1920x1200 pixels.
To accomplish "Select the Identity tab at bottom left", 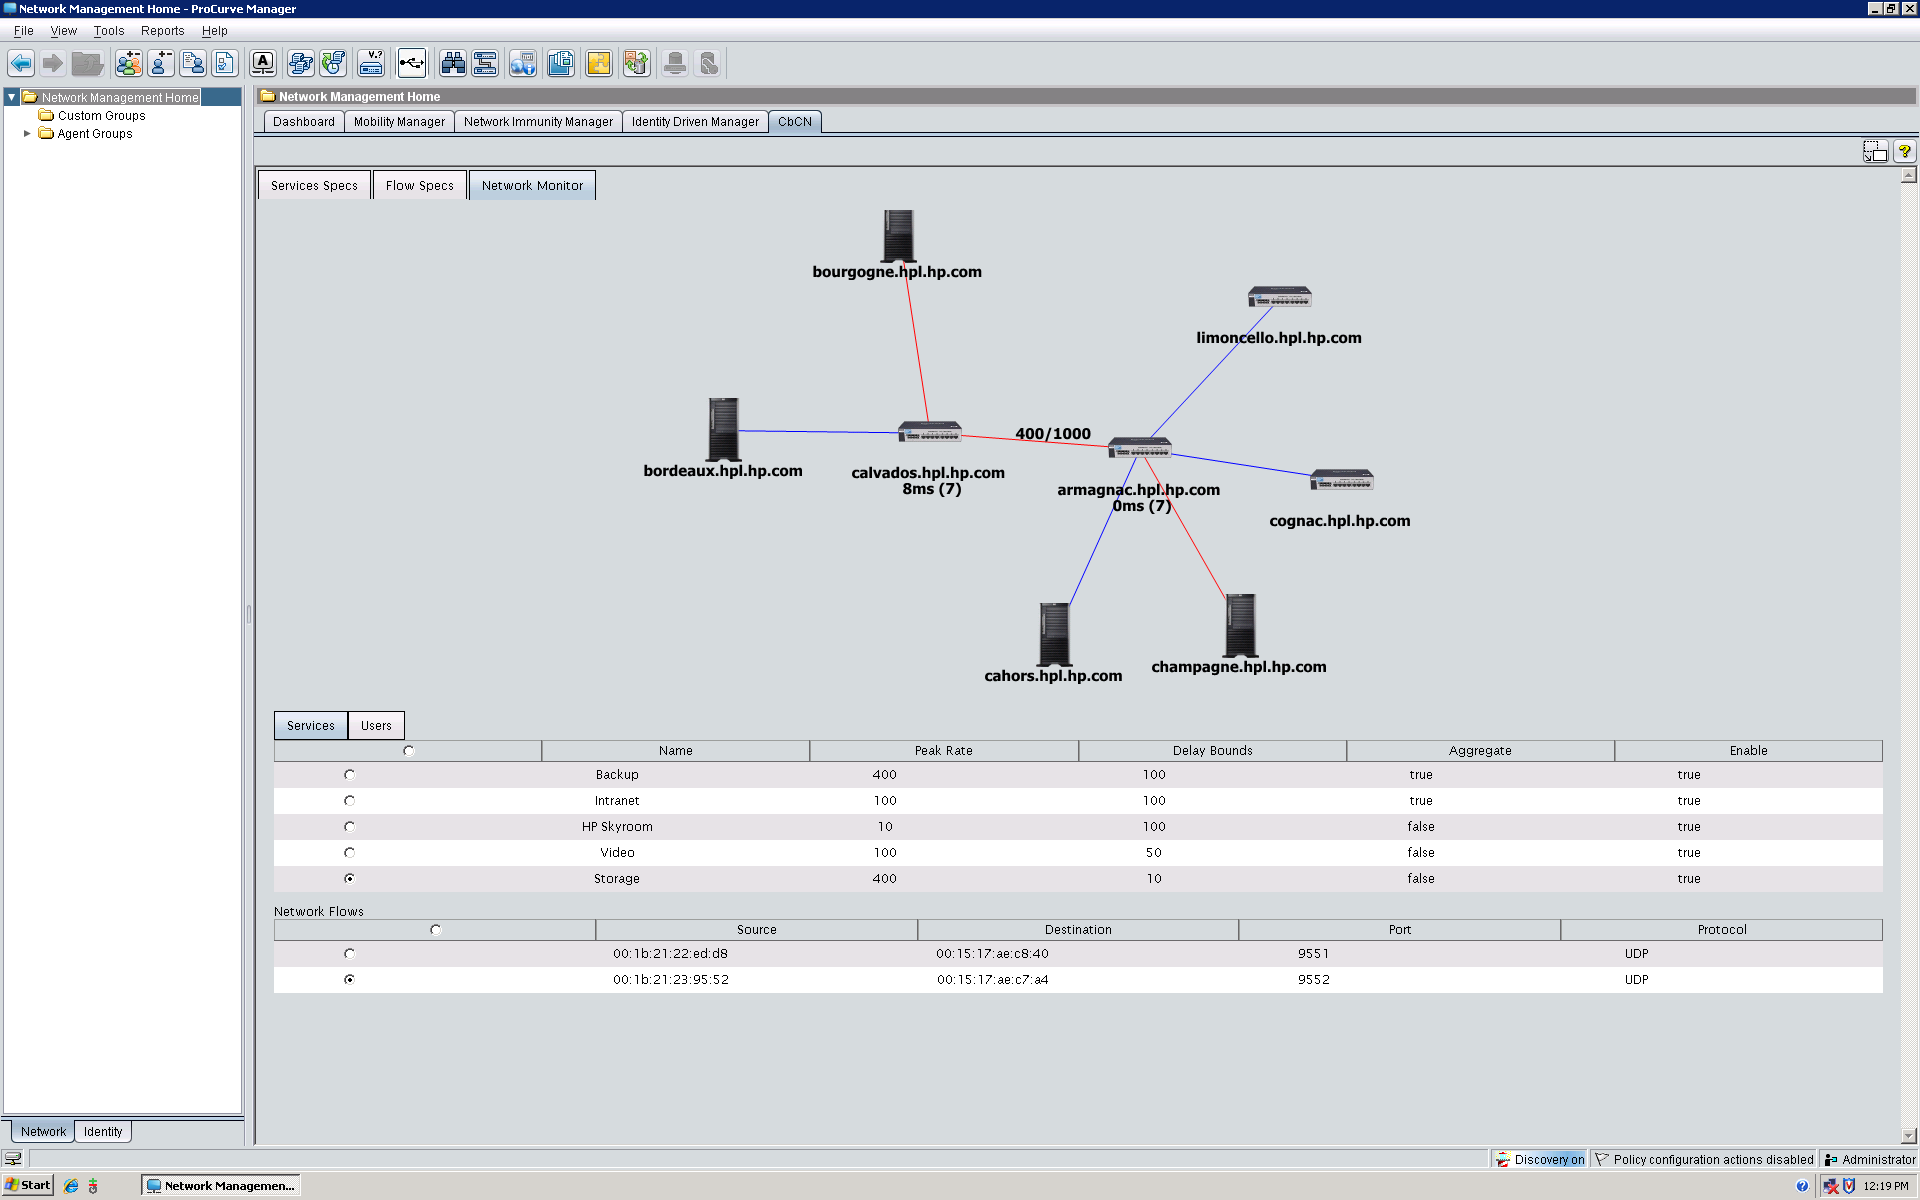I will coord(103,1132).
